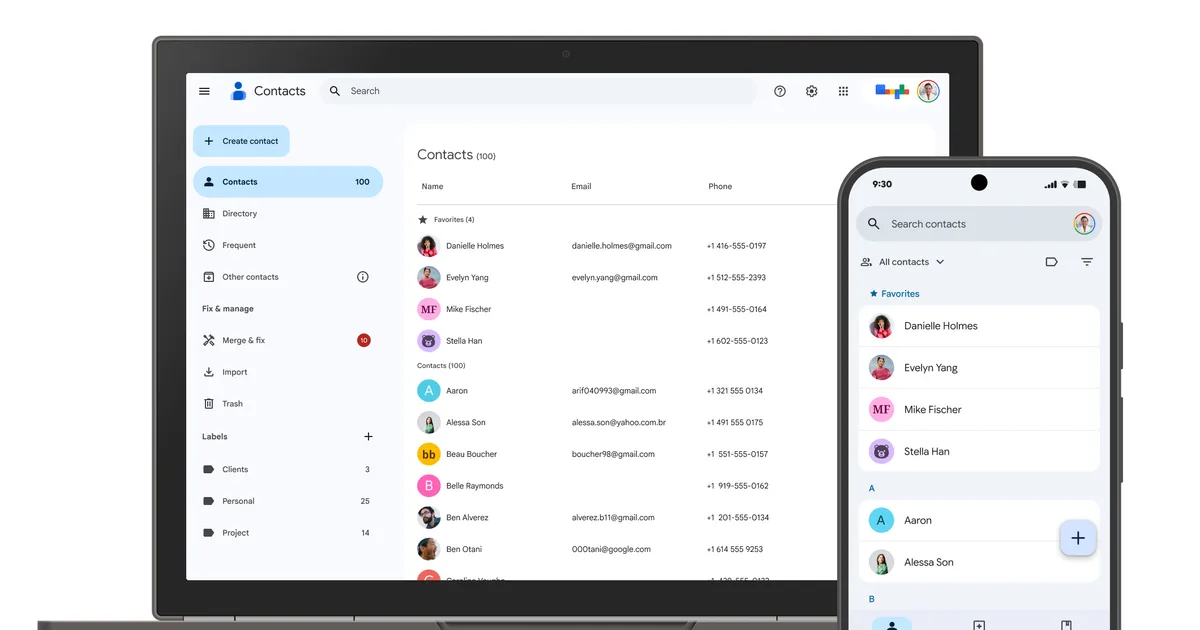
Task: Tap the filter icon in the phone app
Action: [1088, 261]
